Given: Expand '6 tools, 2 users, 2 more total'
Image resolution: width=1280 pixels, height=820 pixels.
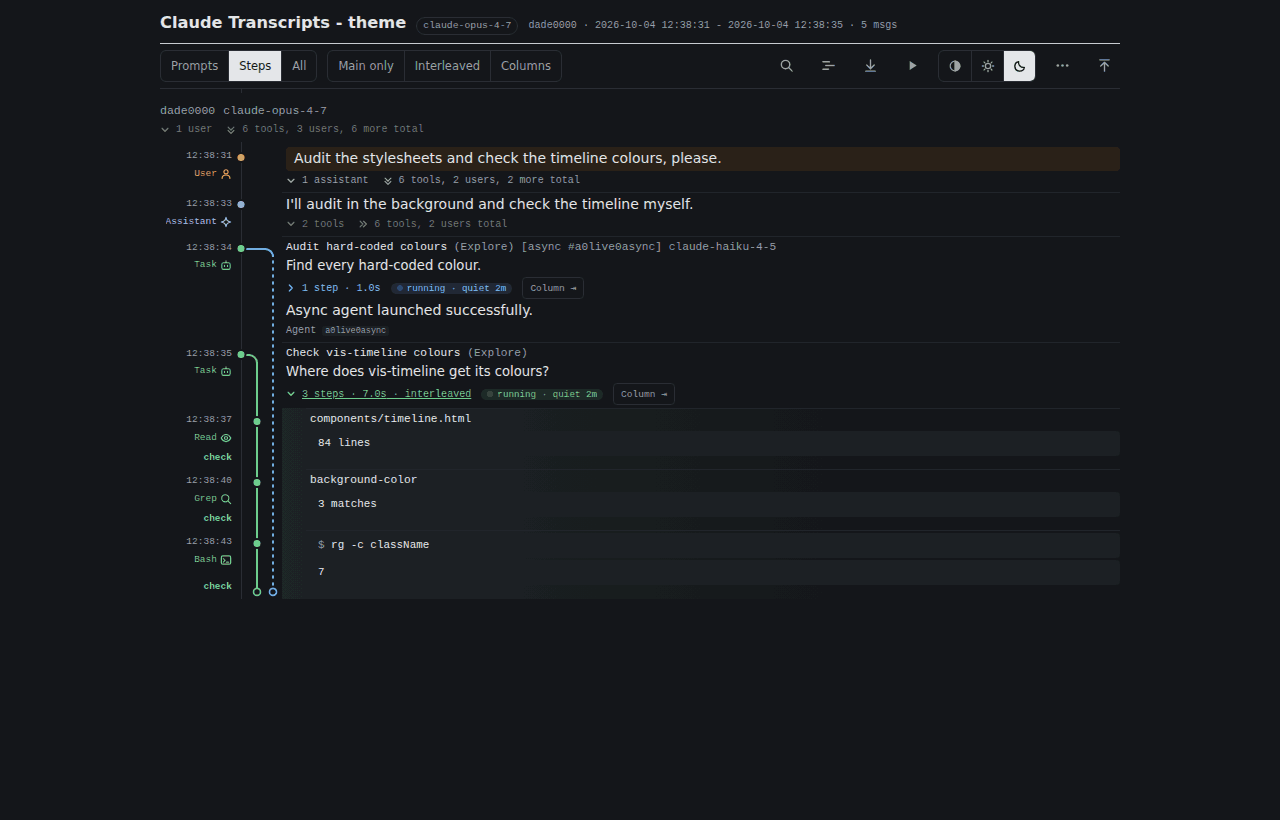Looking at the screenshot, I should click(482, 180).
